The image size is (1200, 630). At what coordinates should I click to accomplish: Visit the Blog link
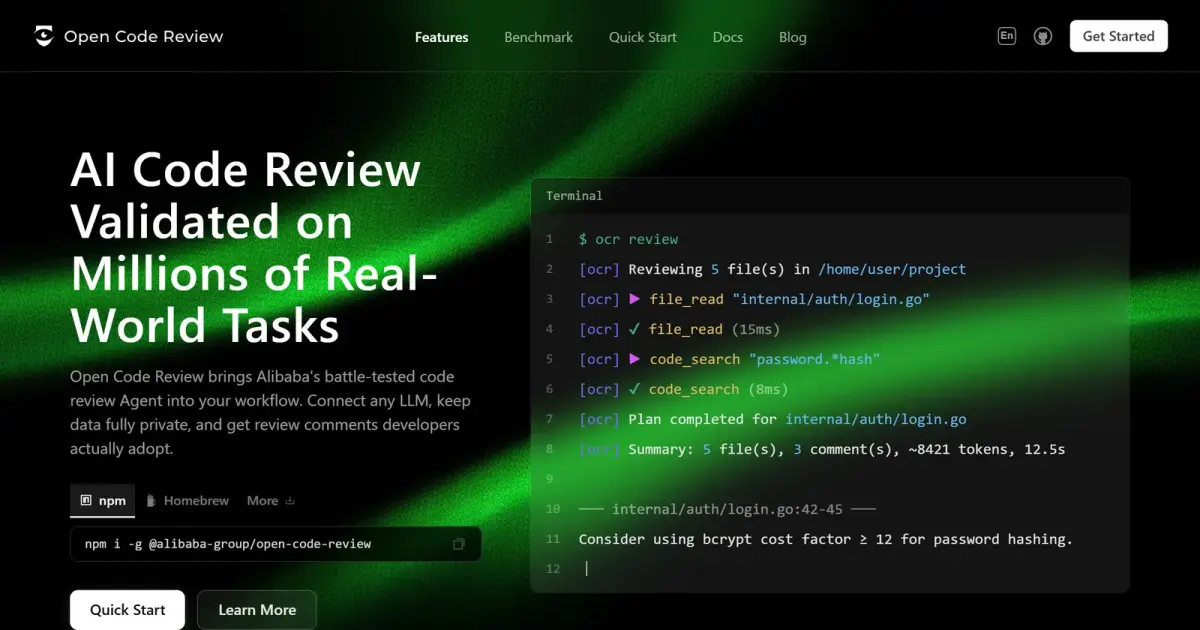point(793,37)
